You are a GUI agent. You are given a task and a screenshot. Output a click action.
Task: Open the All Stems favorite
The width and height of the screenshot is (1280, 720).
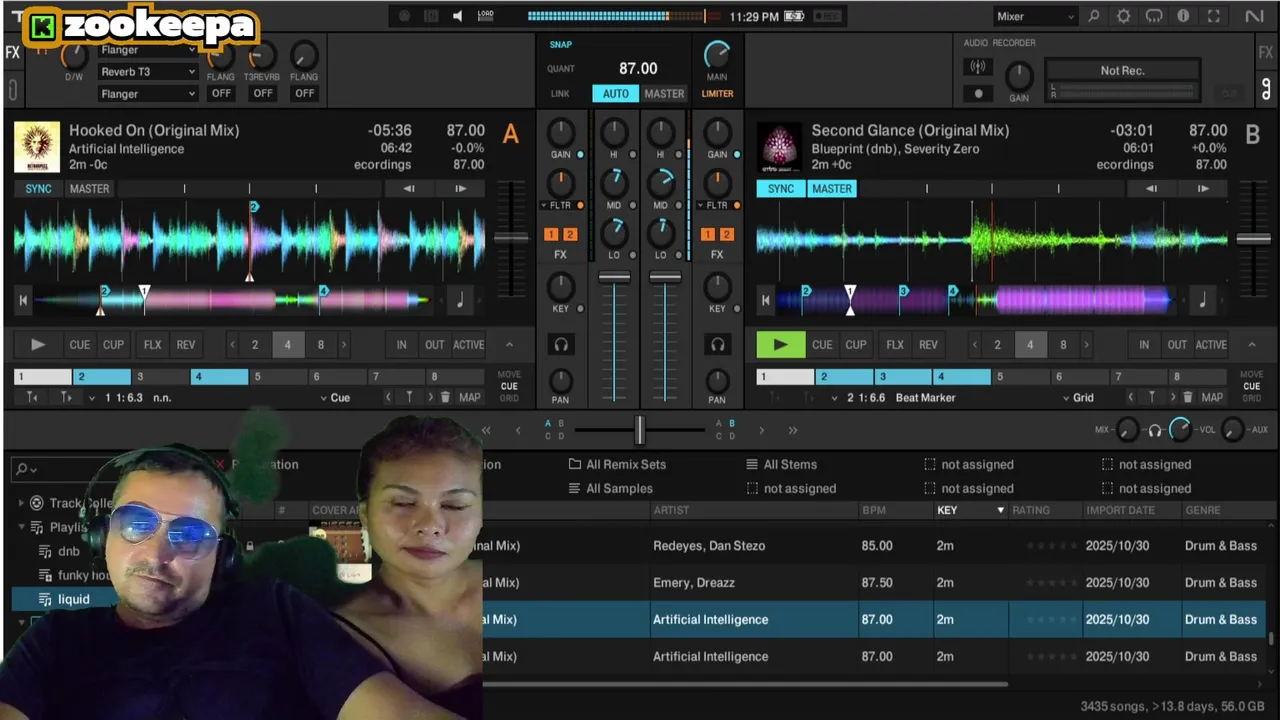782,464
